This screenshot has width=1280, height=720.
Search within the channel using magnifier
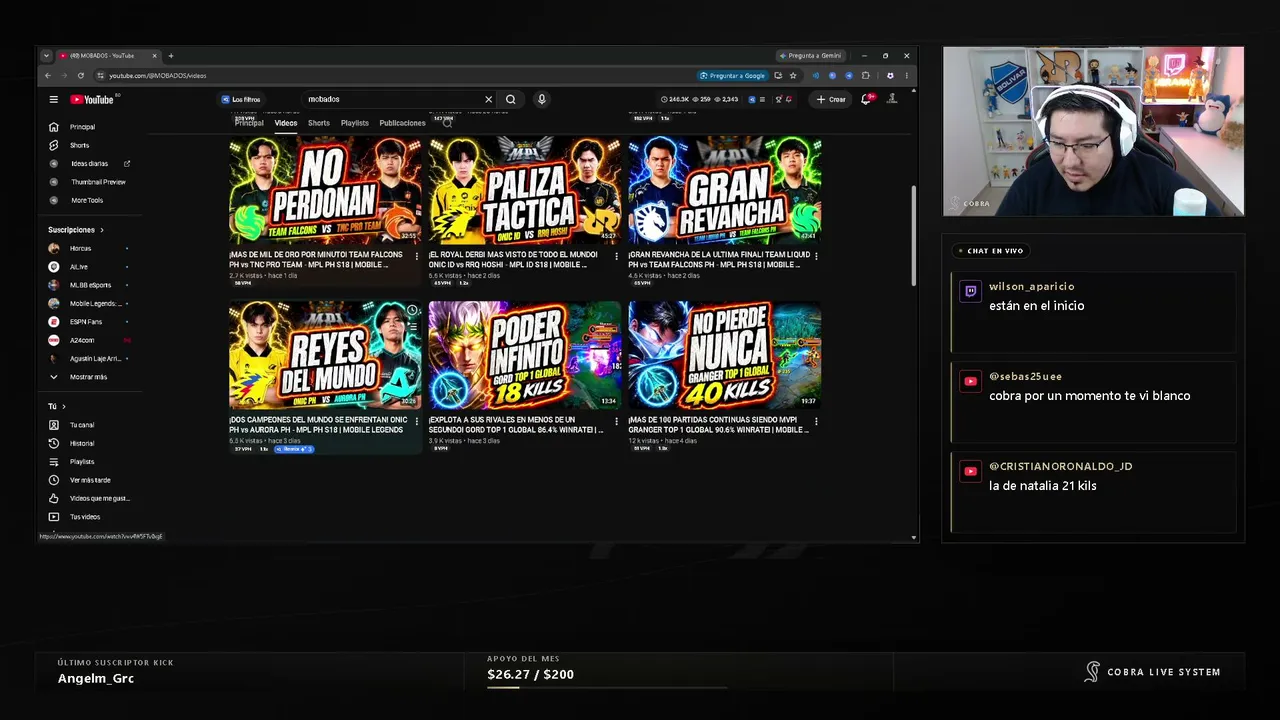447,123
